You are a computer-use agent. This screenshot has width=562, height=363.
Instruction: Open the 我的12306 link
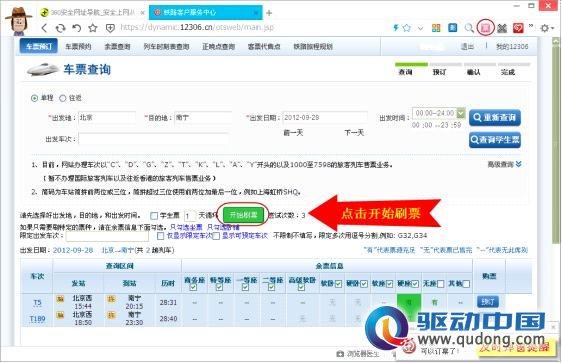[x=512, y=47]
